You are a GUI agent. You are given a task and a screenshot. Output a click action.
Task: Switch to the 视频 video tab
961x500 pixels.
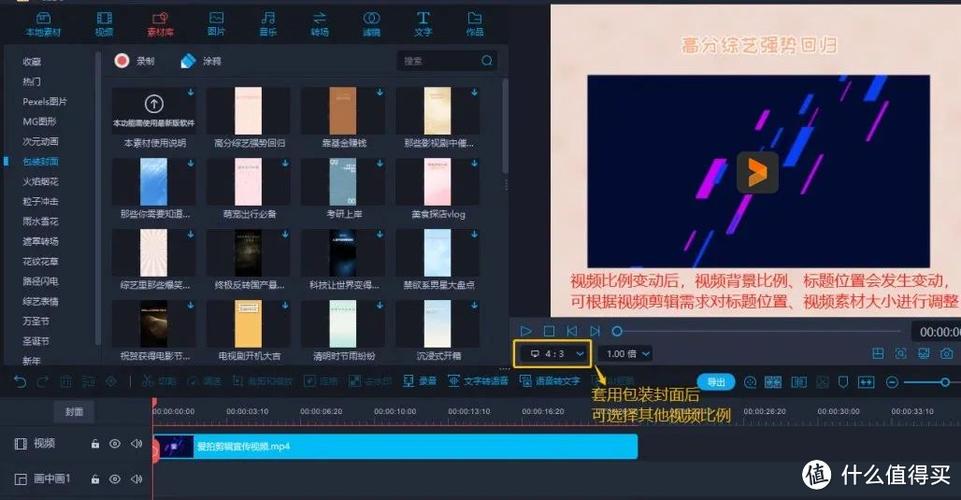point(104,25)
